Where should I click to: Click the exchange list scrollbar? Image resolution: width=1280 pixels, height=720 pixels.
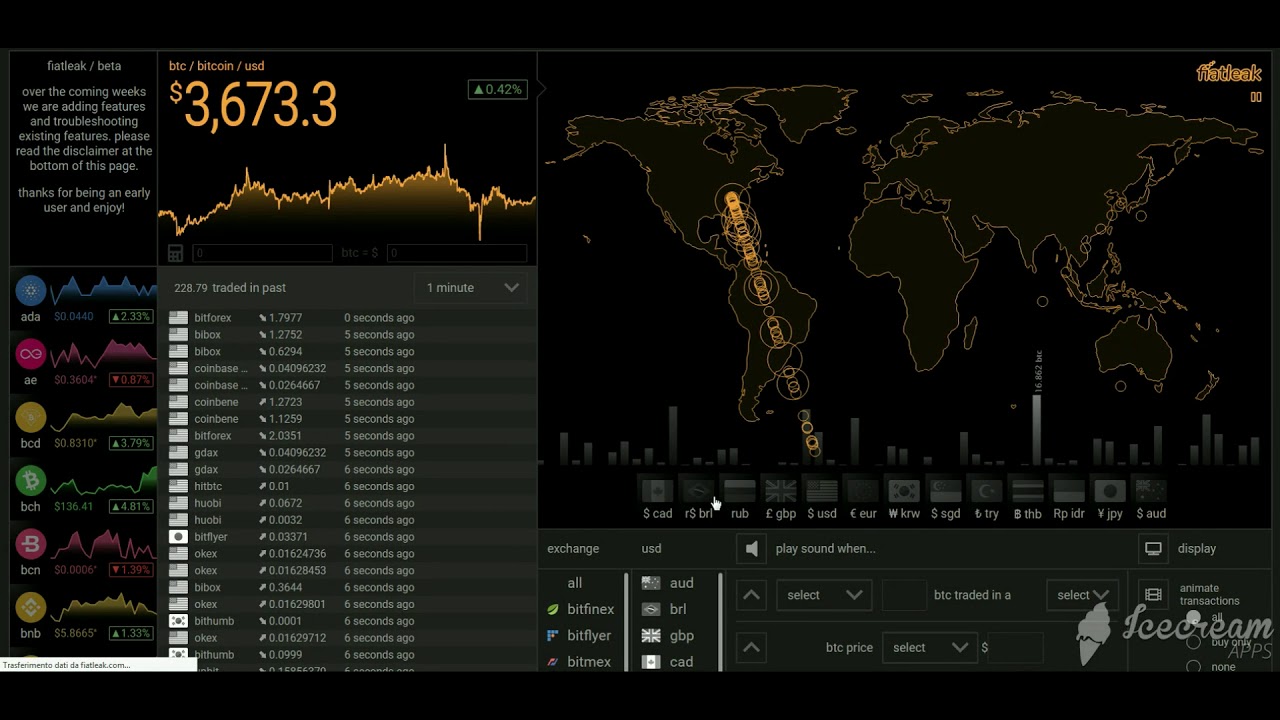[626, 621]
